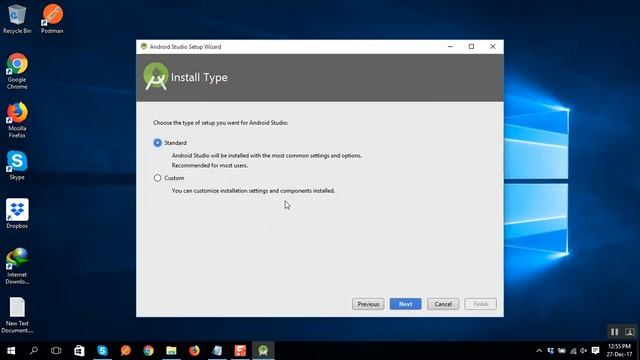Select New Text Document file on desktop
The width and height of the screenshot is (640, 360).
17,315
